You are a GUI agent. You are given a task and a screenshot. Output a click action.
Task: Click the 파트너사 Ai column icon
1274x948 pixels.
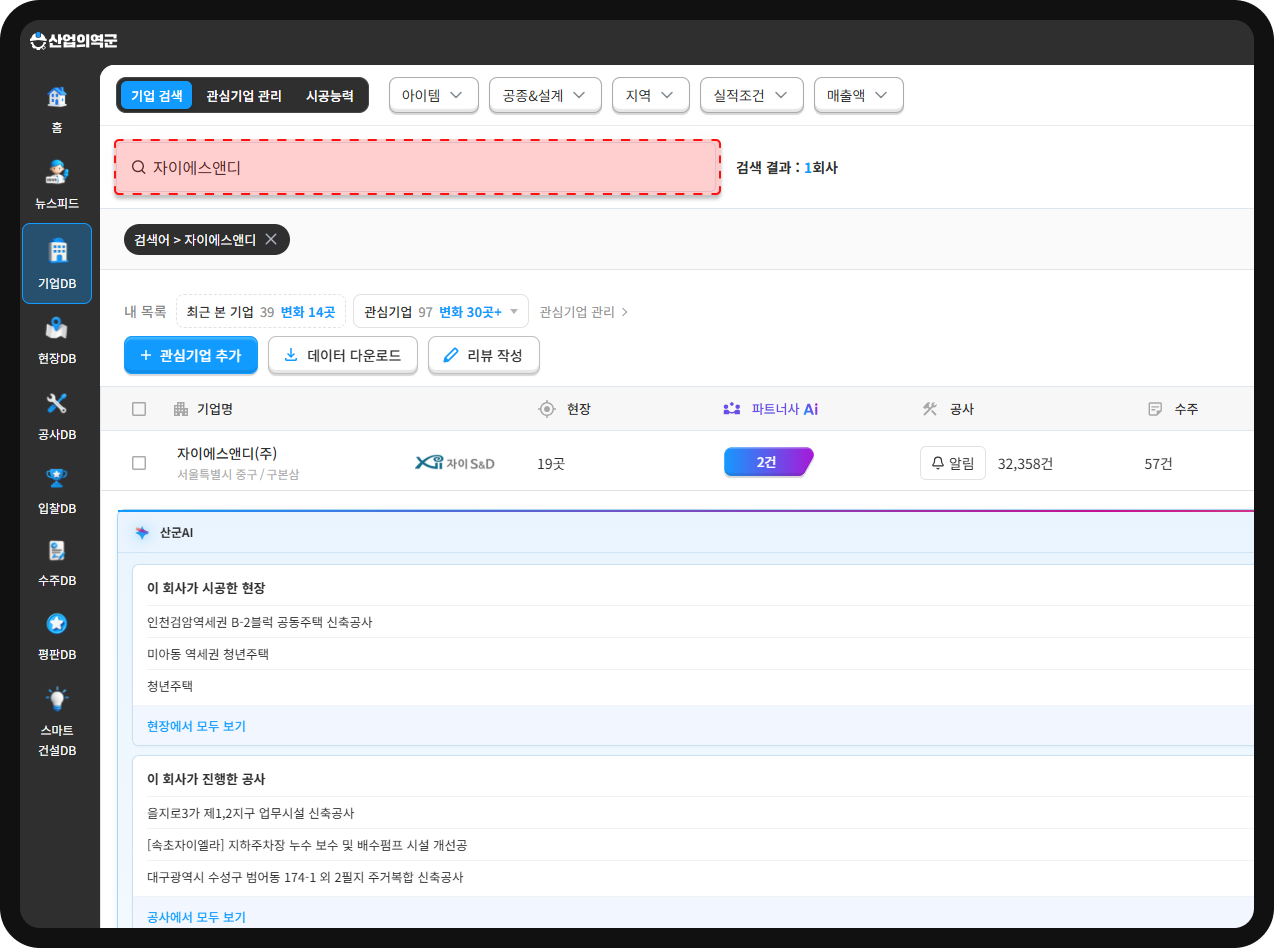click(732, 409)
